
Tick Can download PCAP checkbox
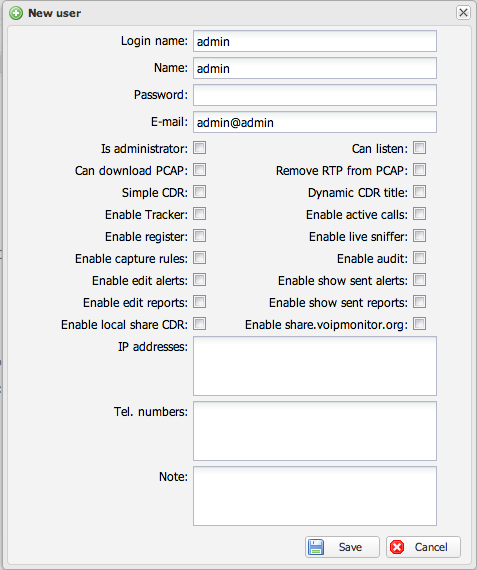[x=200, y=170]
